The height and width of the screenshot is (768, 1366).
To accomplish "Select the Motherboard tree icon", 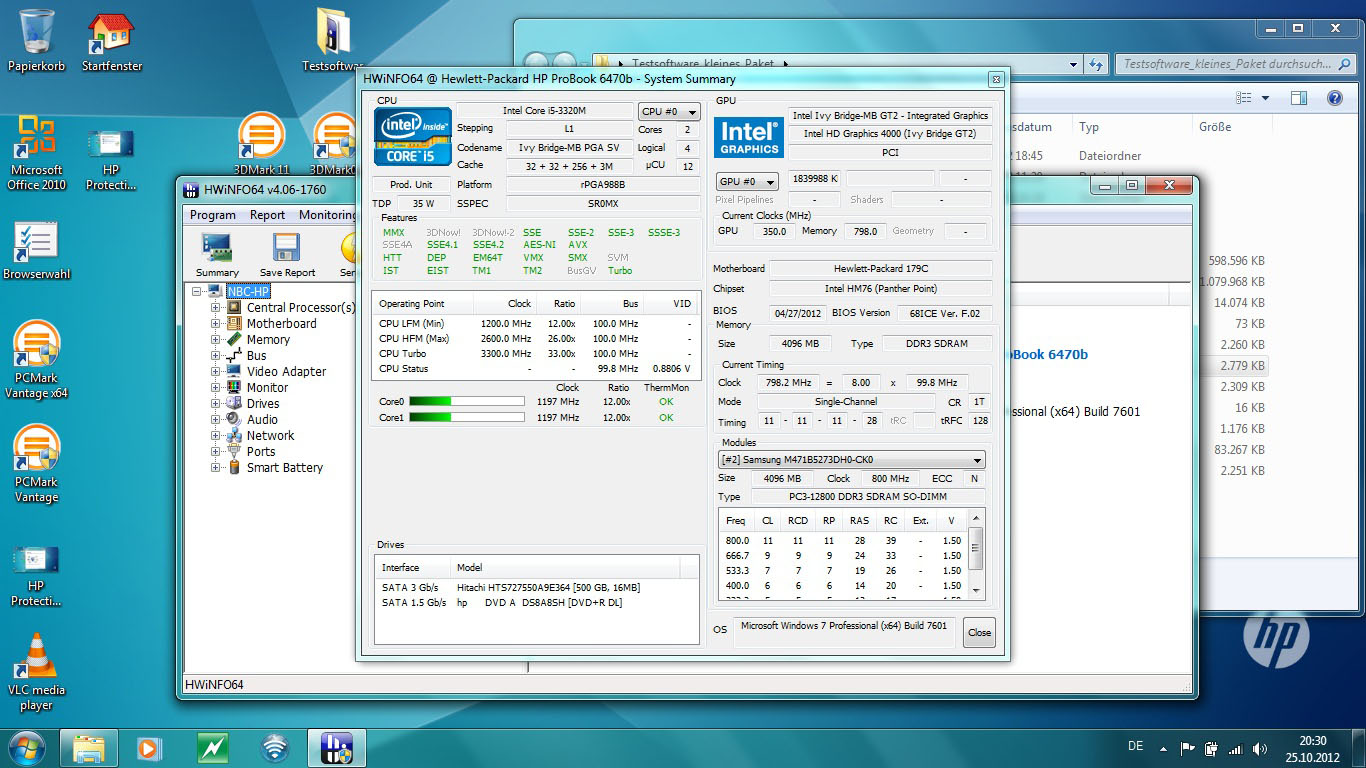I will (234, 324).
